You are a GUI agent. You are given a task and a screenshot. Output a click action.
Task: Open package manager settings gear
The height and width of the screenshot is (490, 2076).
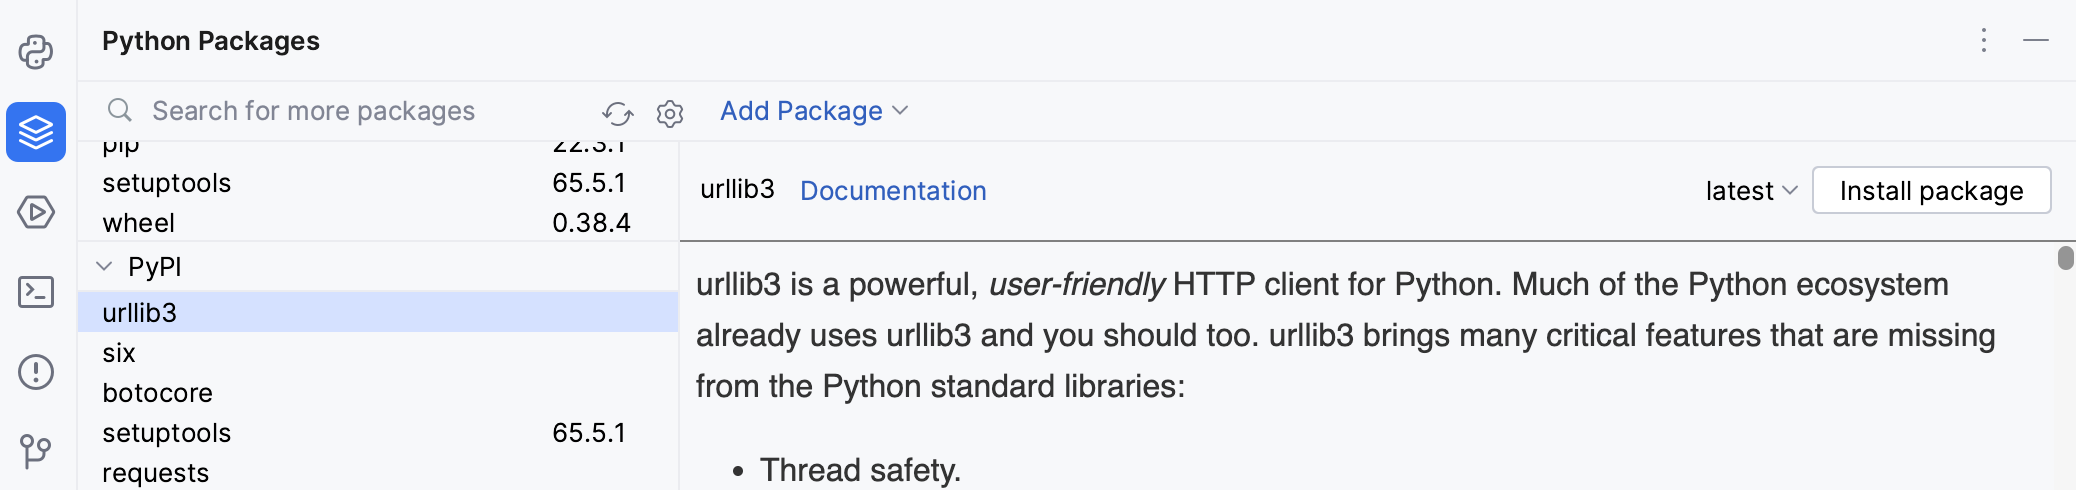click(x=670, y=113)
